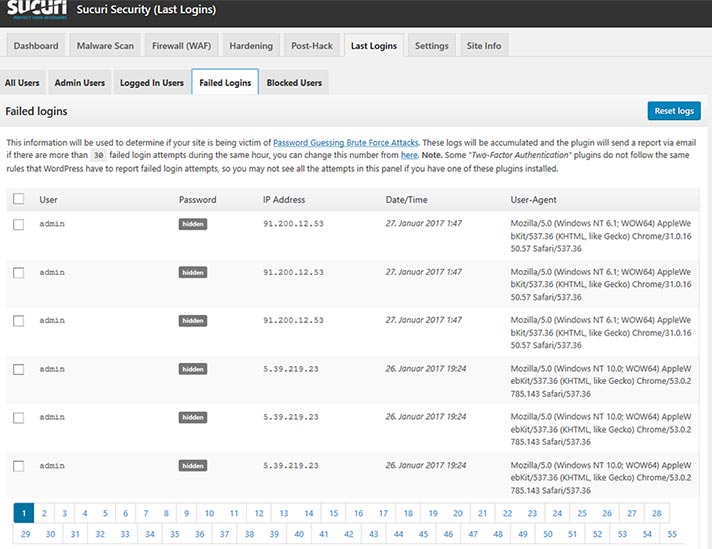Check the first 91.200.12.53 row checkbox
This screenshot has height=549, width=712.
(x=19, y=224)
